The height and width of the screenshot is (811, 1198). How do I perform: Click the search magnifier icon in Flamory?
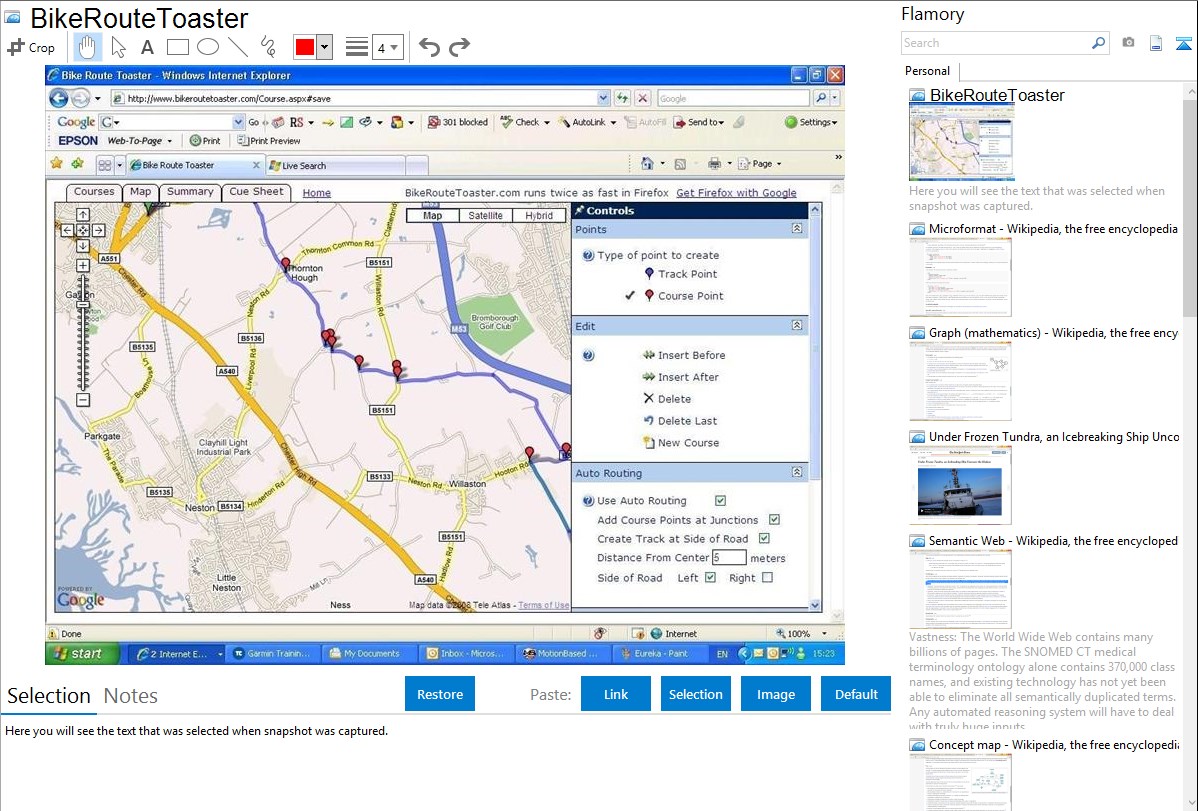point(1098,43)
